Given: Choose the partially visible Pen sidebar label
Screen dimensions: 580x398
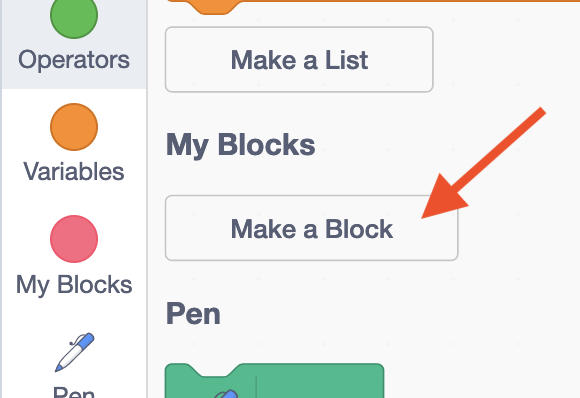Looking at the screenshot, I should pos(74,392).
